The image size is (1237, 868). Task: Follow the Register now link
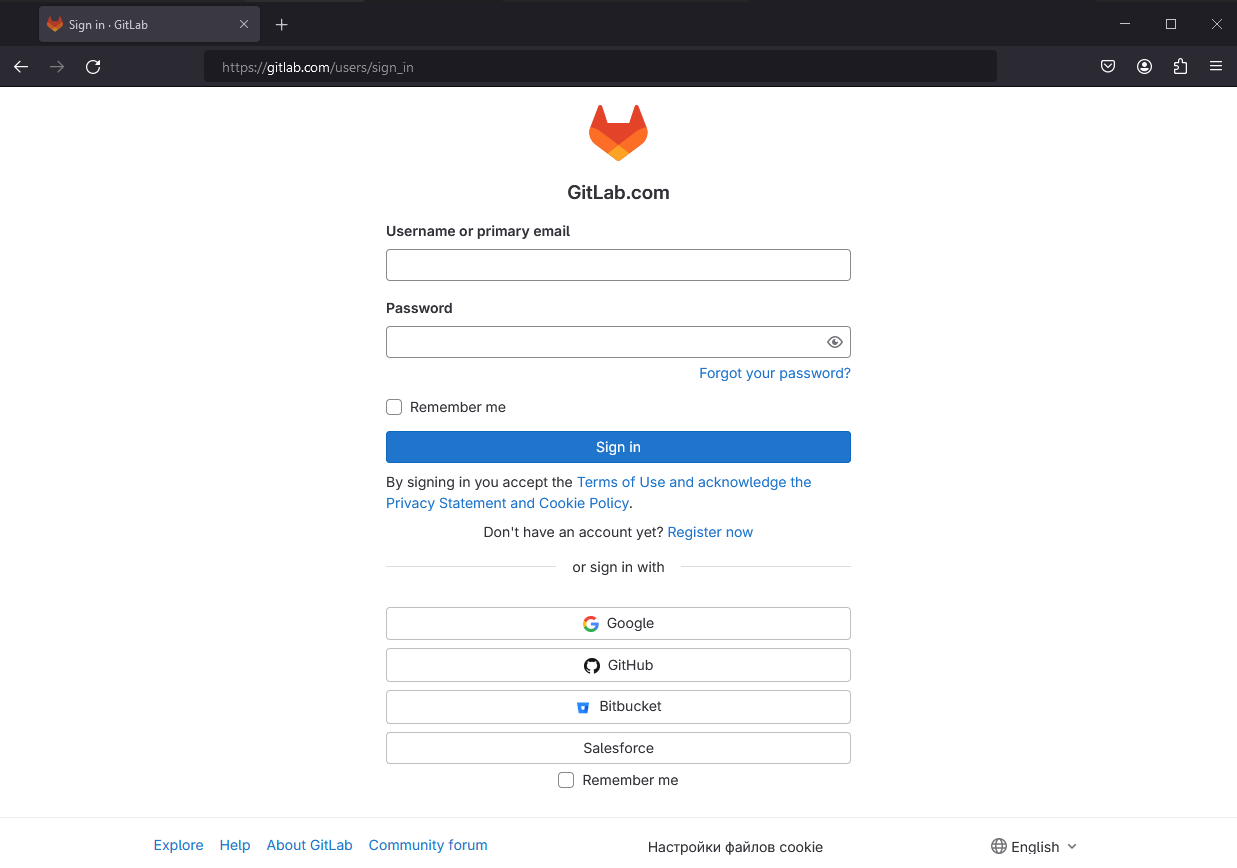click(x=710, y=532)
